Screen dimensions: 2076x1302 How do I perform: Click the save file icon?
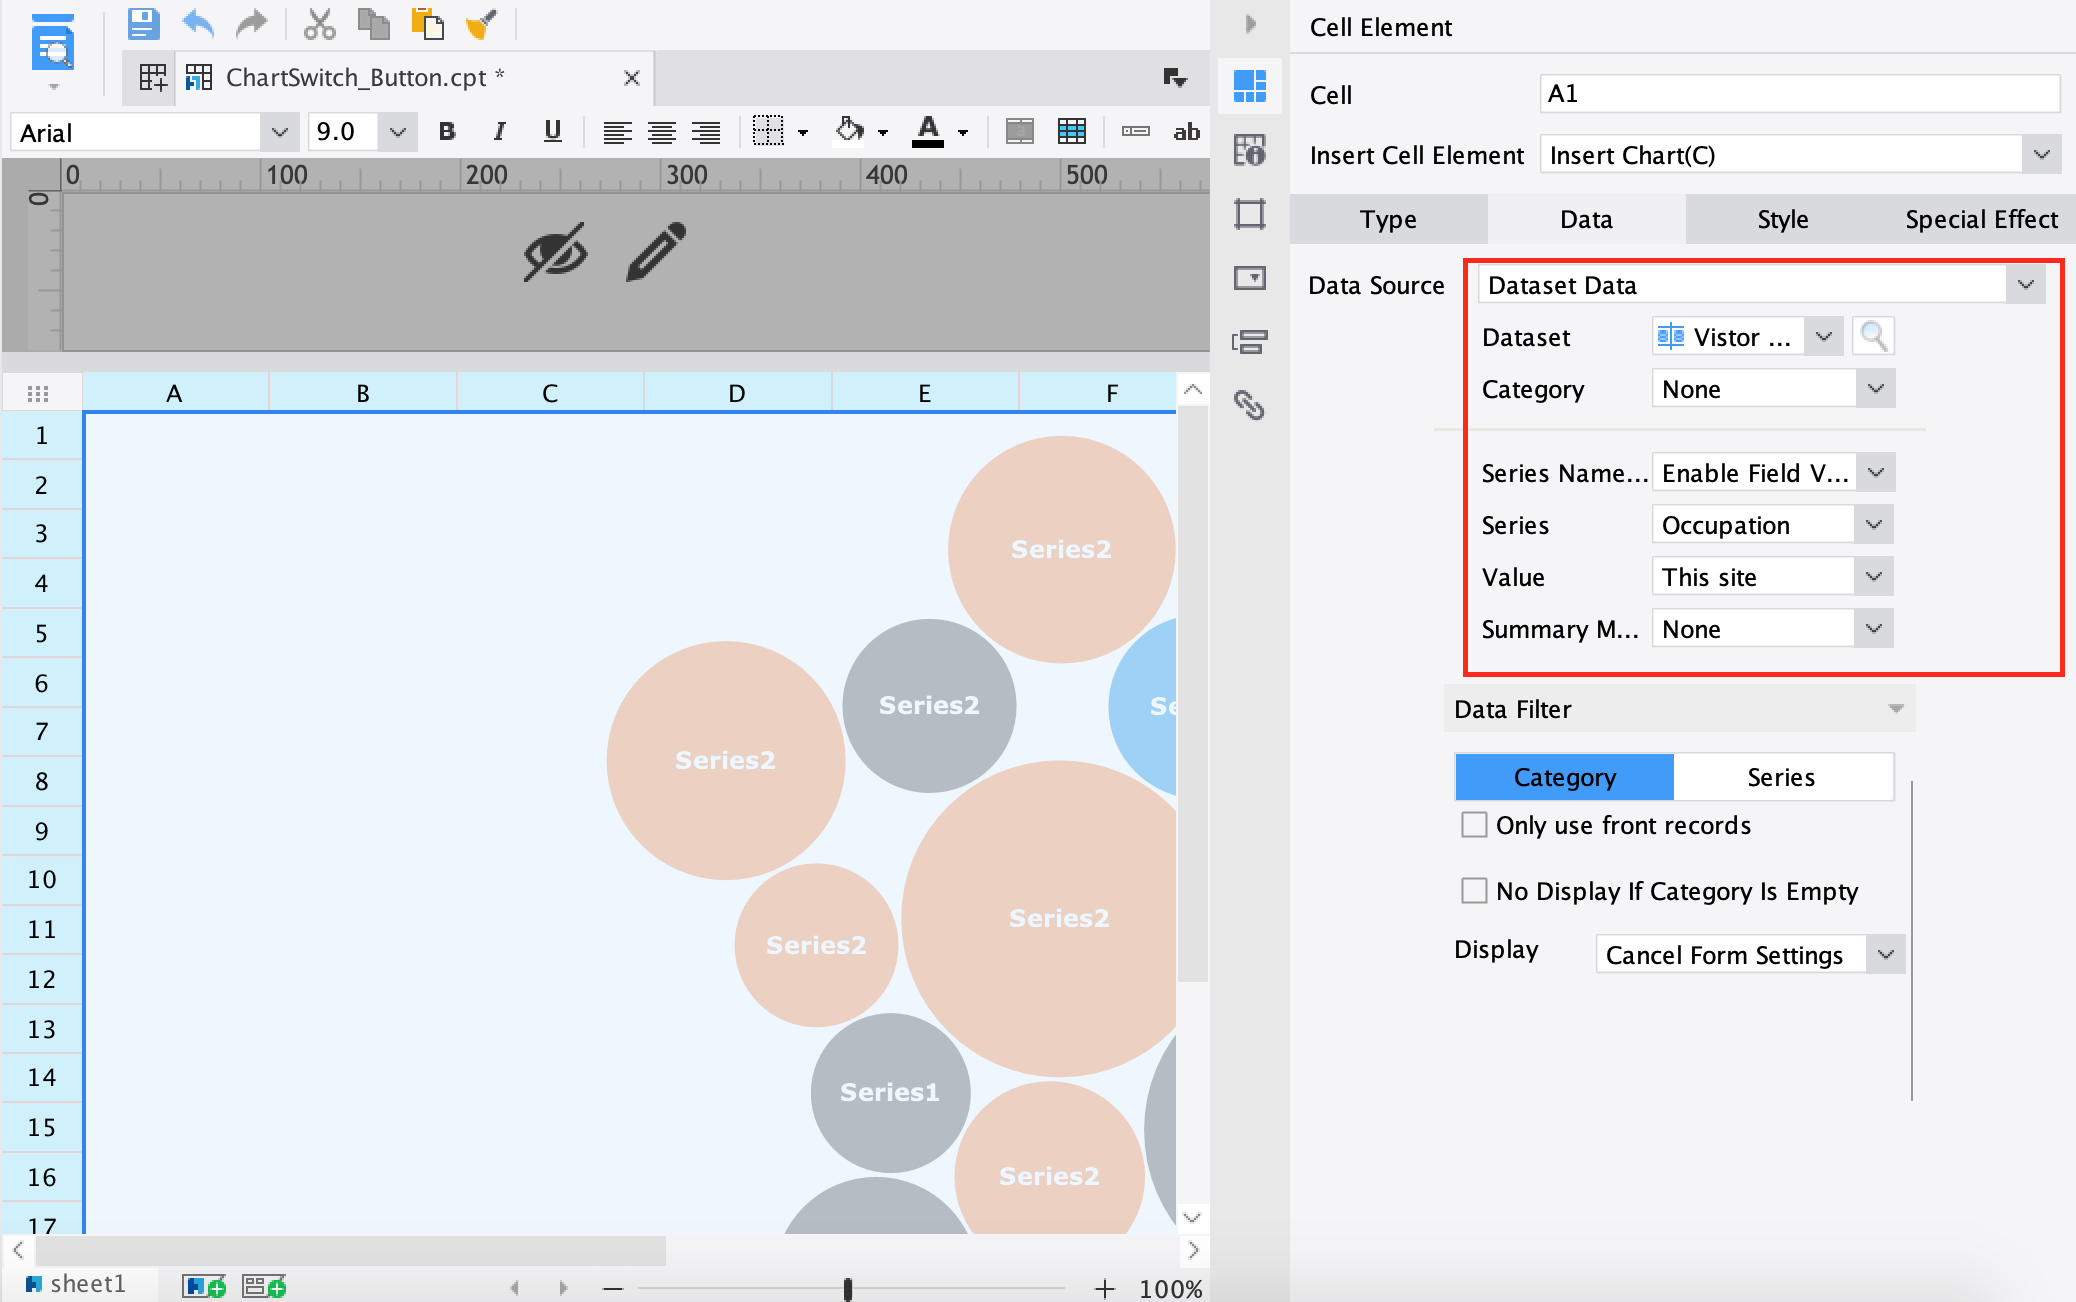143,23
